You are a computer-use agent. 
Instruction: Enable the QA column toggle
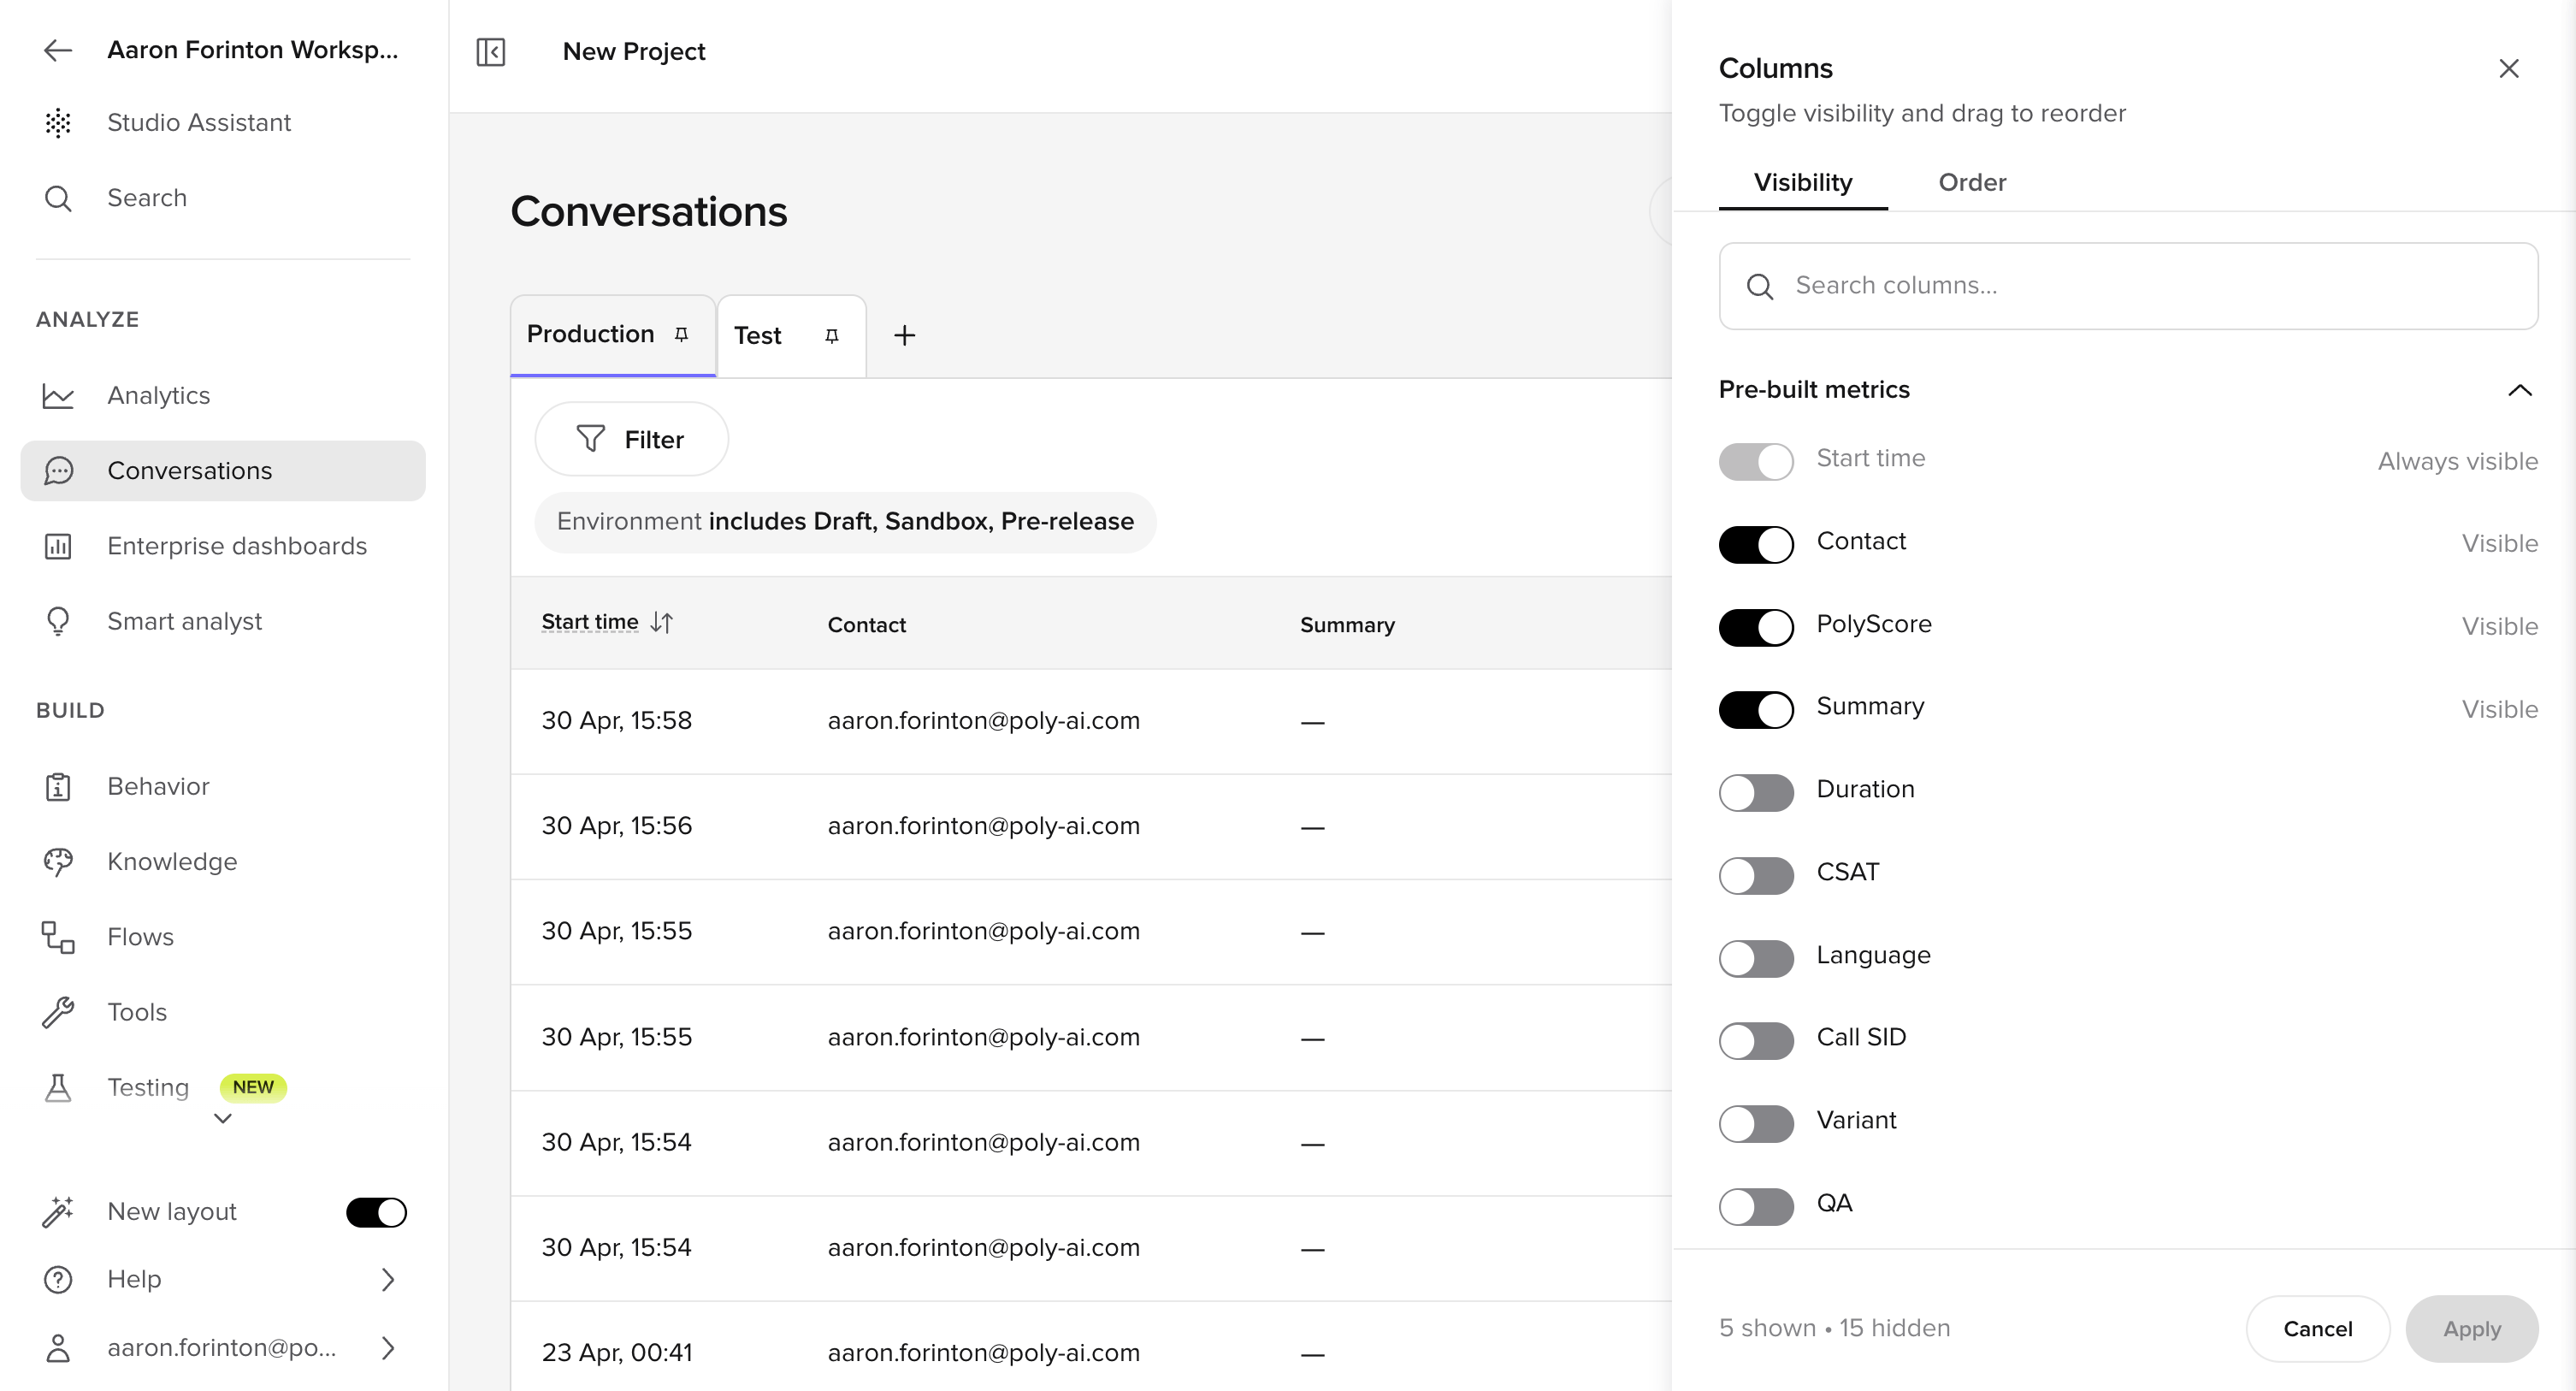pos(1756,1207)
